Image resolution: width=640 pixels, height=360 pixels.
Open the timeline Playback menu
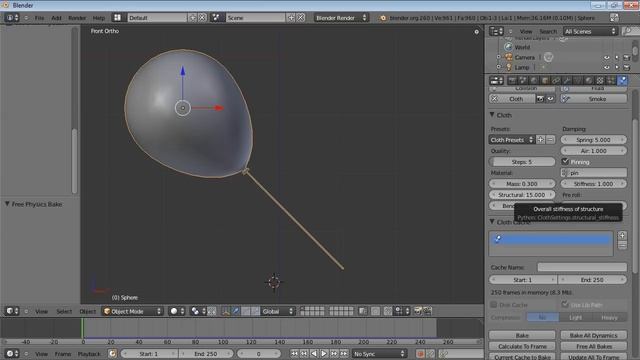coord(89,354)
